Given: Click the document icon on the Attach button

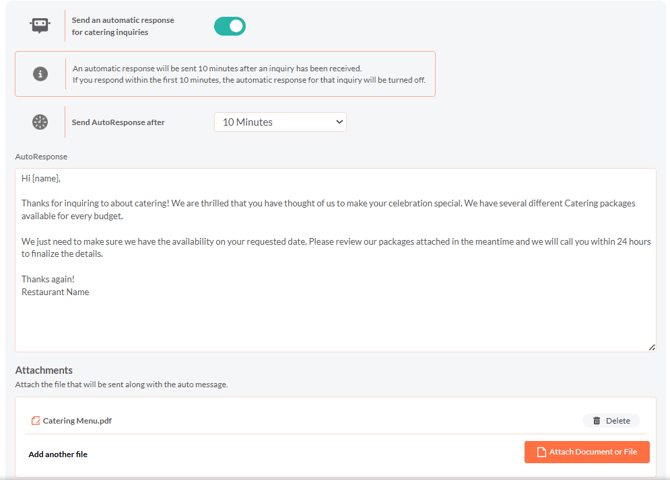Looking at the screenshot, I should click(x=541, y=452).
